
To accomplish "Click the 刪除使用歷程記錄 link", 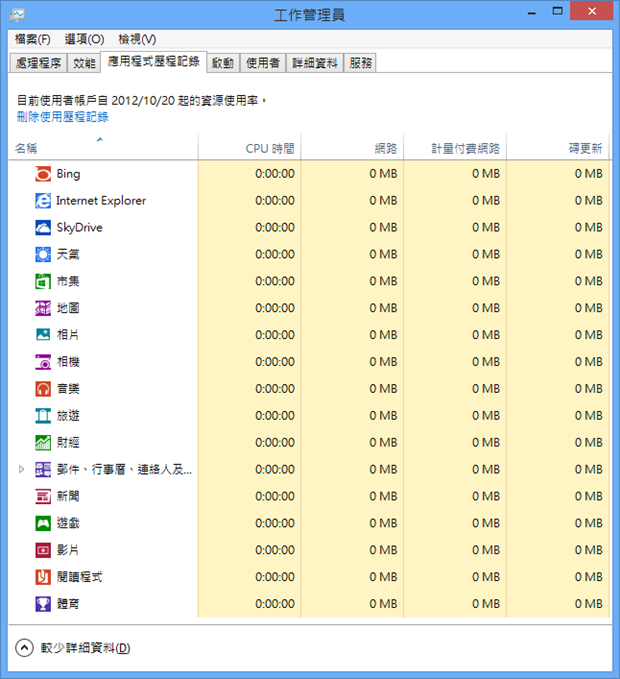I will (63, 117).
